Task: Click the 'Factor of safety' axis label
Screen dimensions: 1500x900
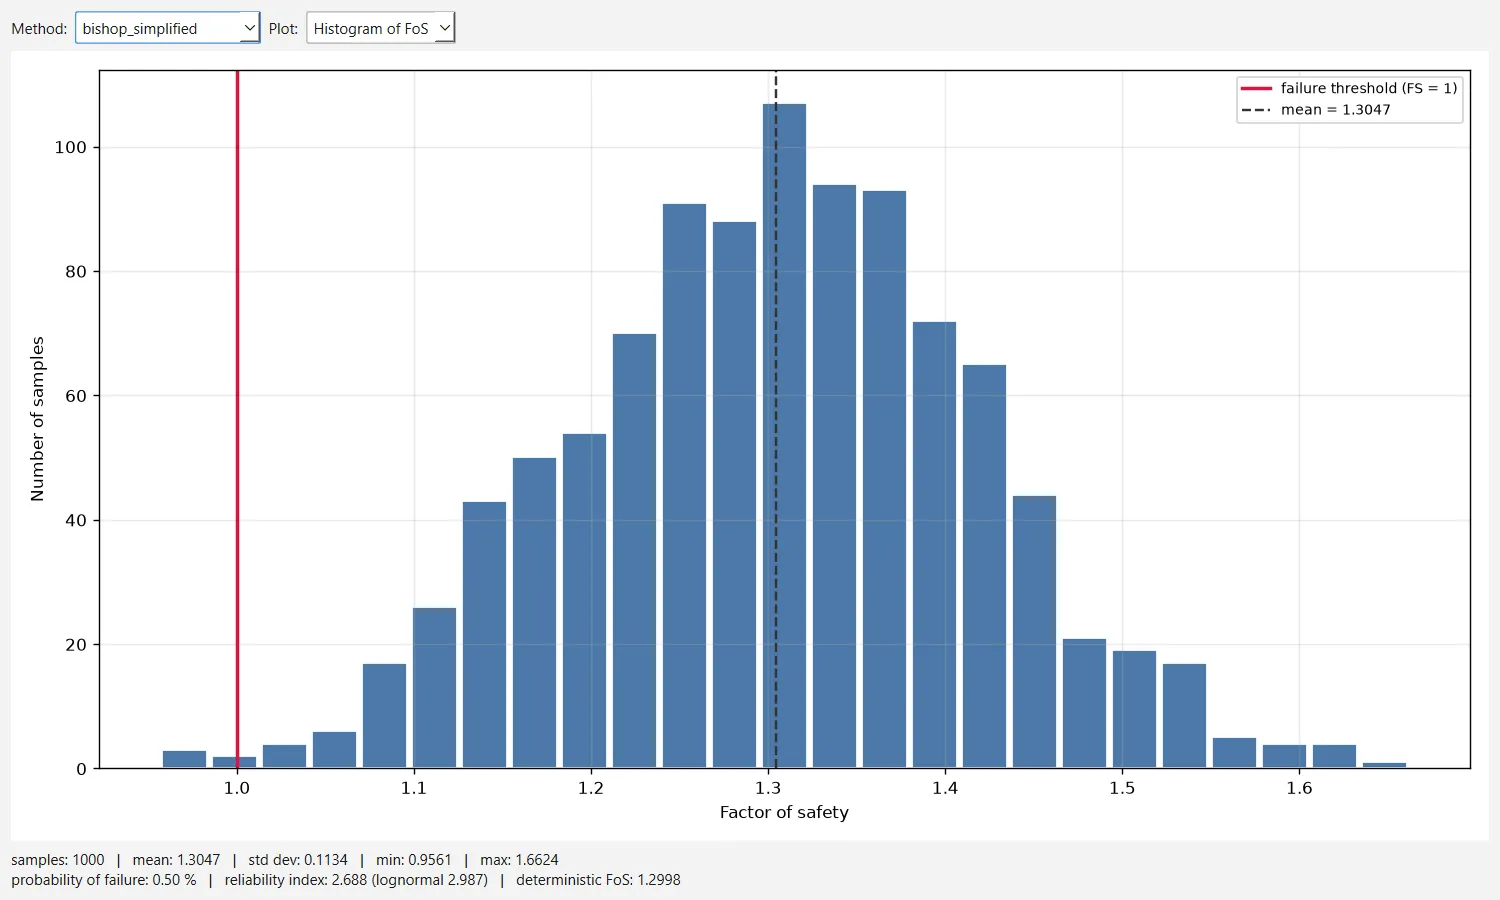Action: click(x=784, y=812)
